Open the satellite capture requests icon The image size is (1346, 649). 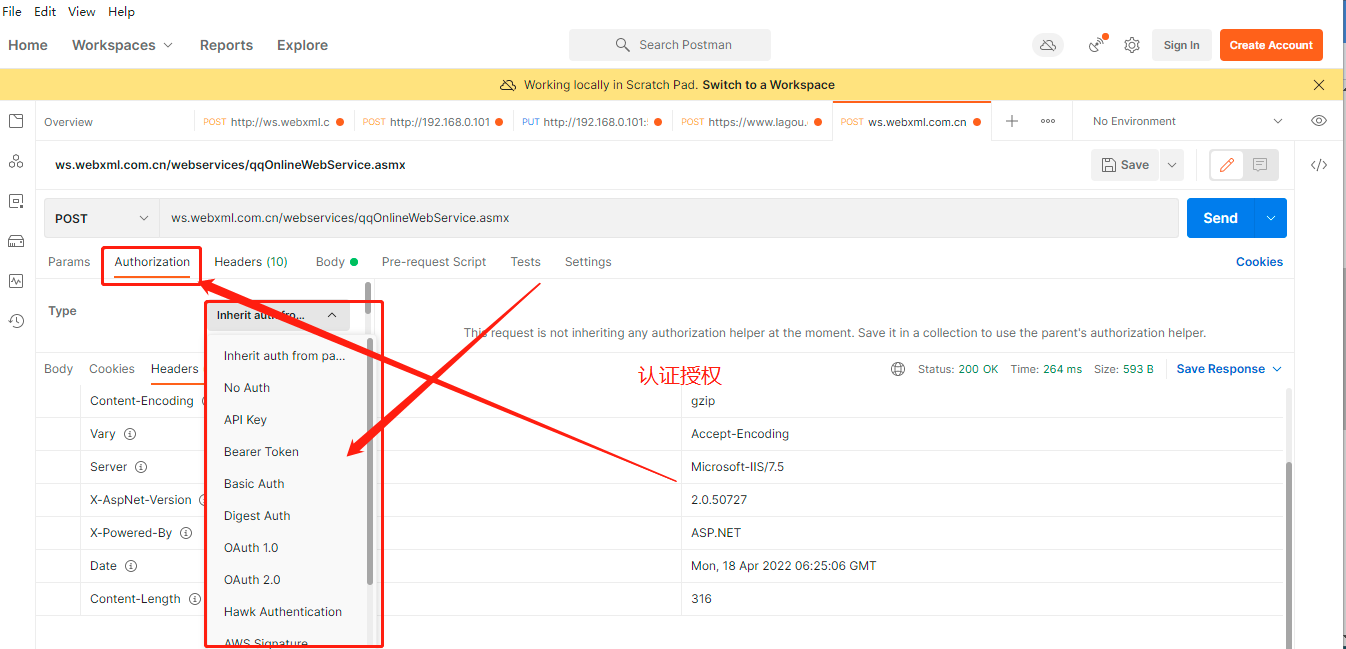(x=1098, y=45)
